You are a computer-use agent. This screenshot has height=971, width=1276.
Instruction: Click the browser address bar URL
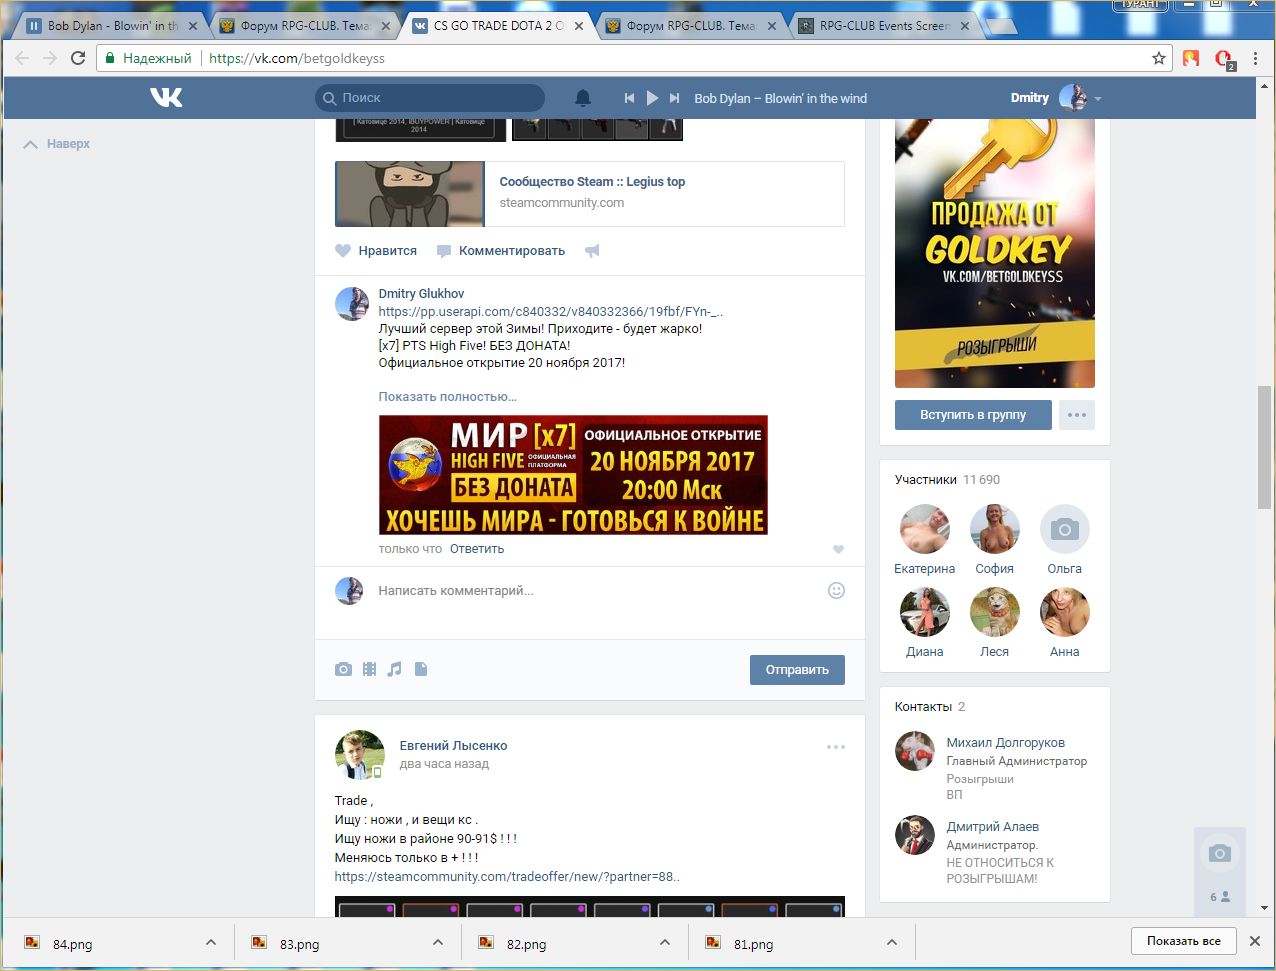(x=297, y=58)
